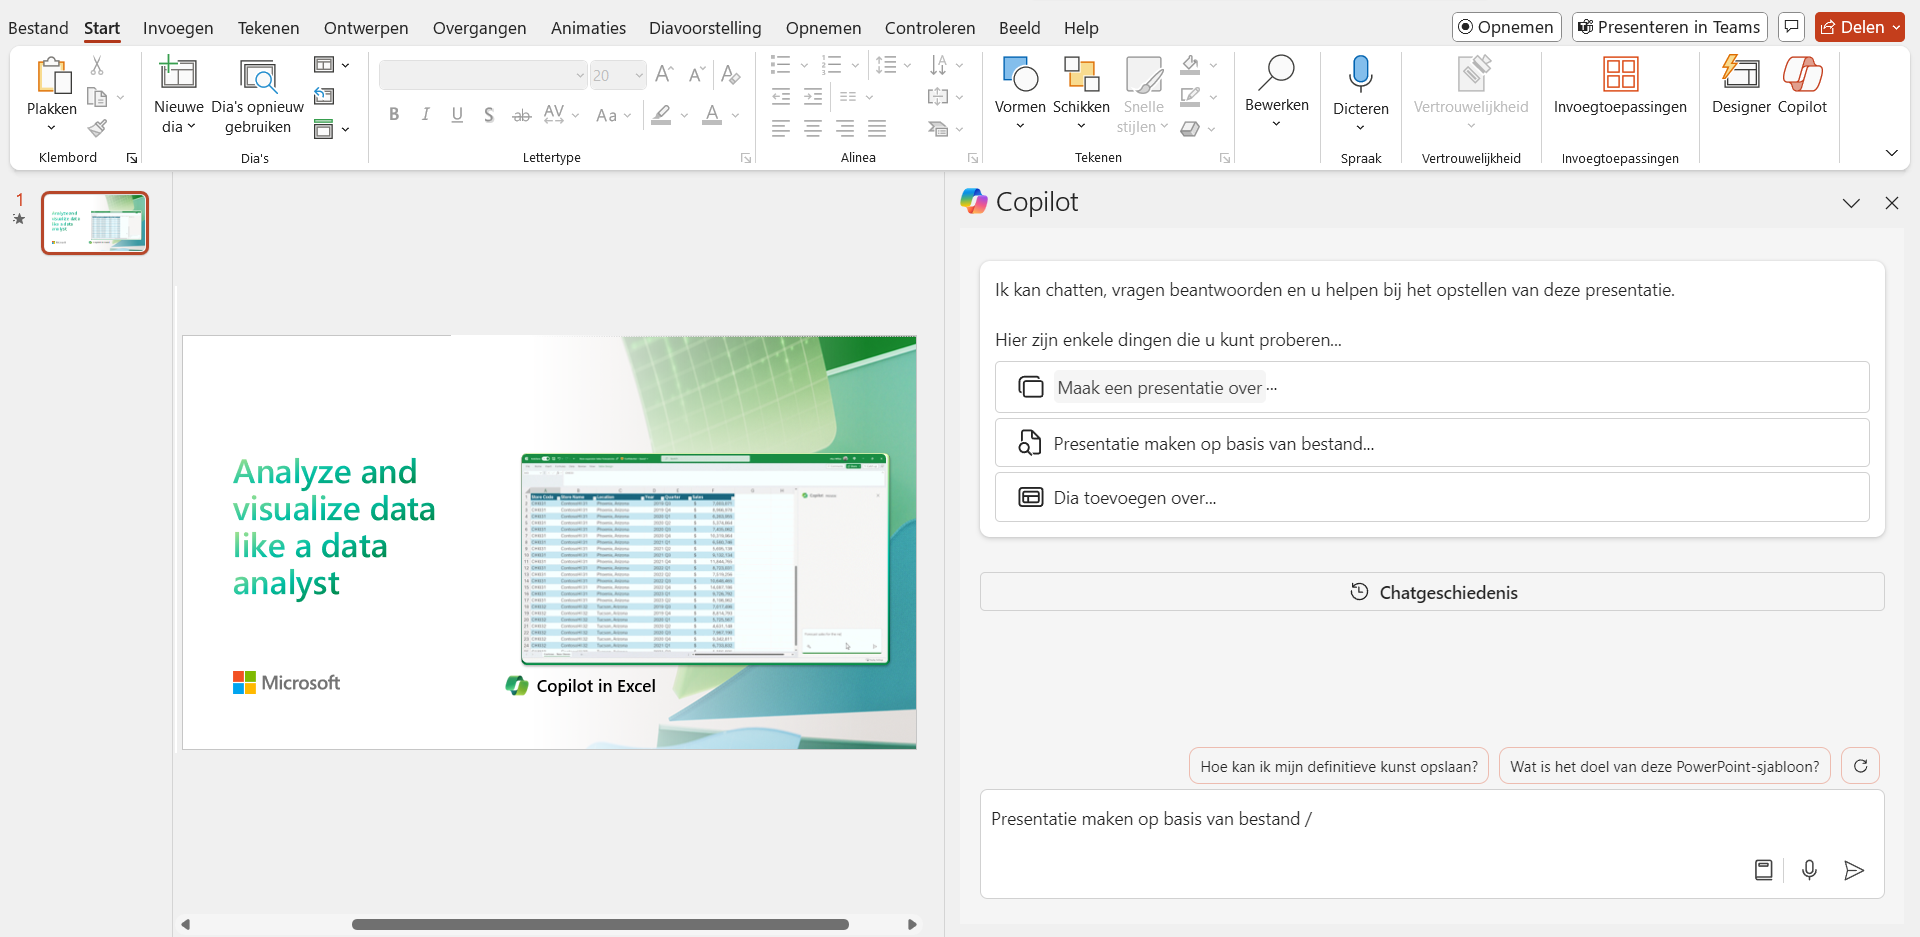This screenshot has width=1920, height=937.
Task: Switch to the Overgangen tab
Action: 479,28
